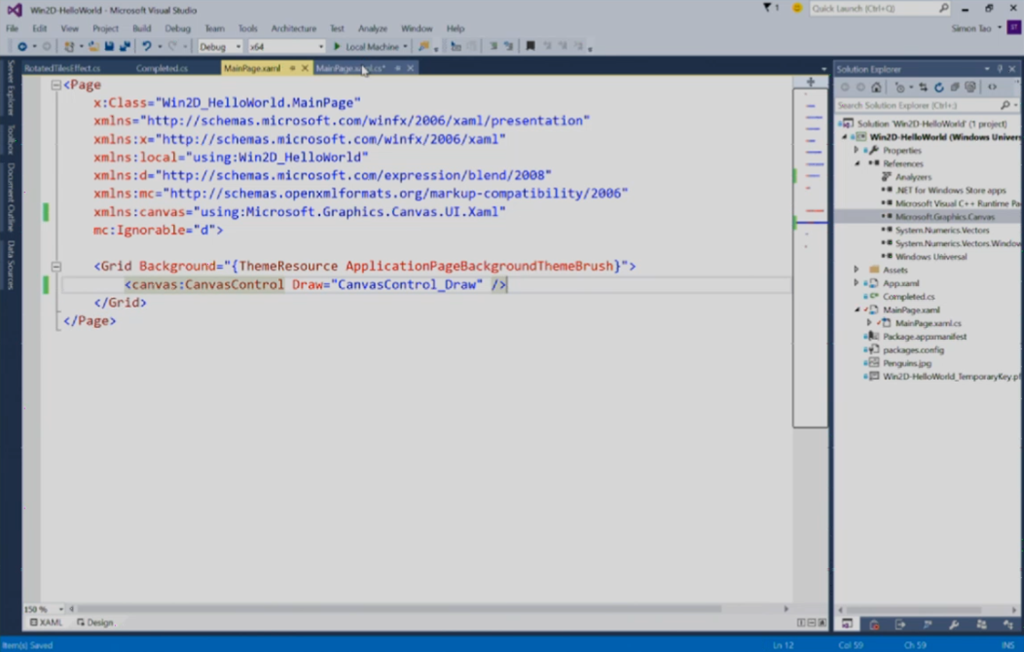Click the wrench Properties tab icon at bottom
Image resolution: width=1024 pixels, height=652 pixels.
(x=954, y=625)
